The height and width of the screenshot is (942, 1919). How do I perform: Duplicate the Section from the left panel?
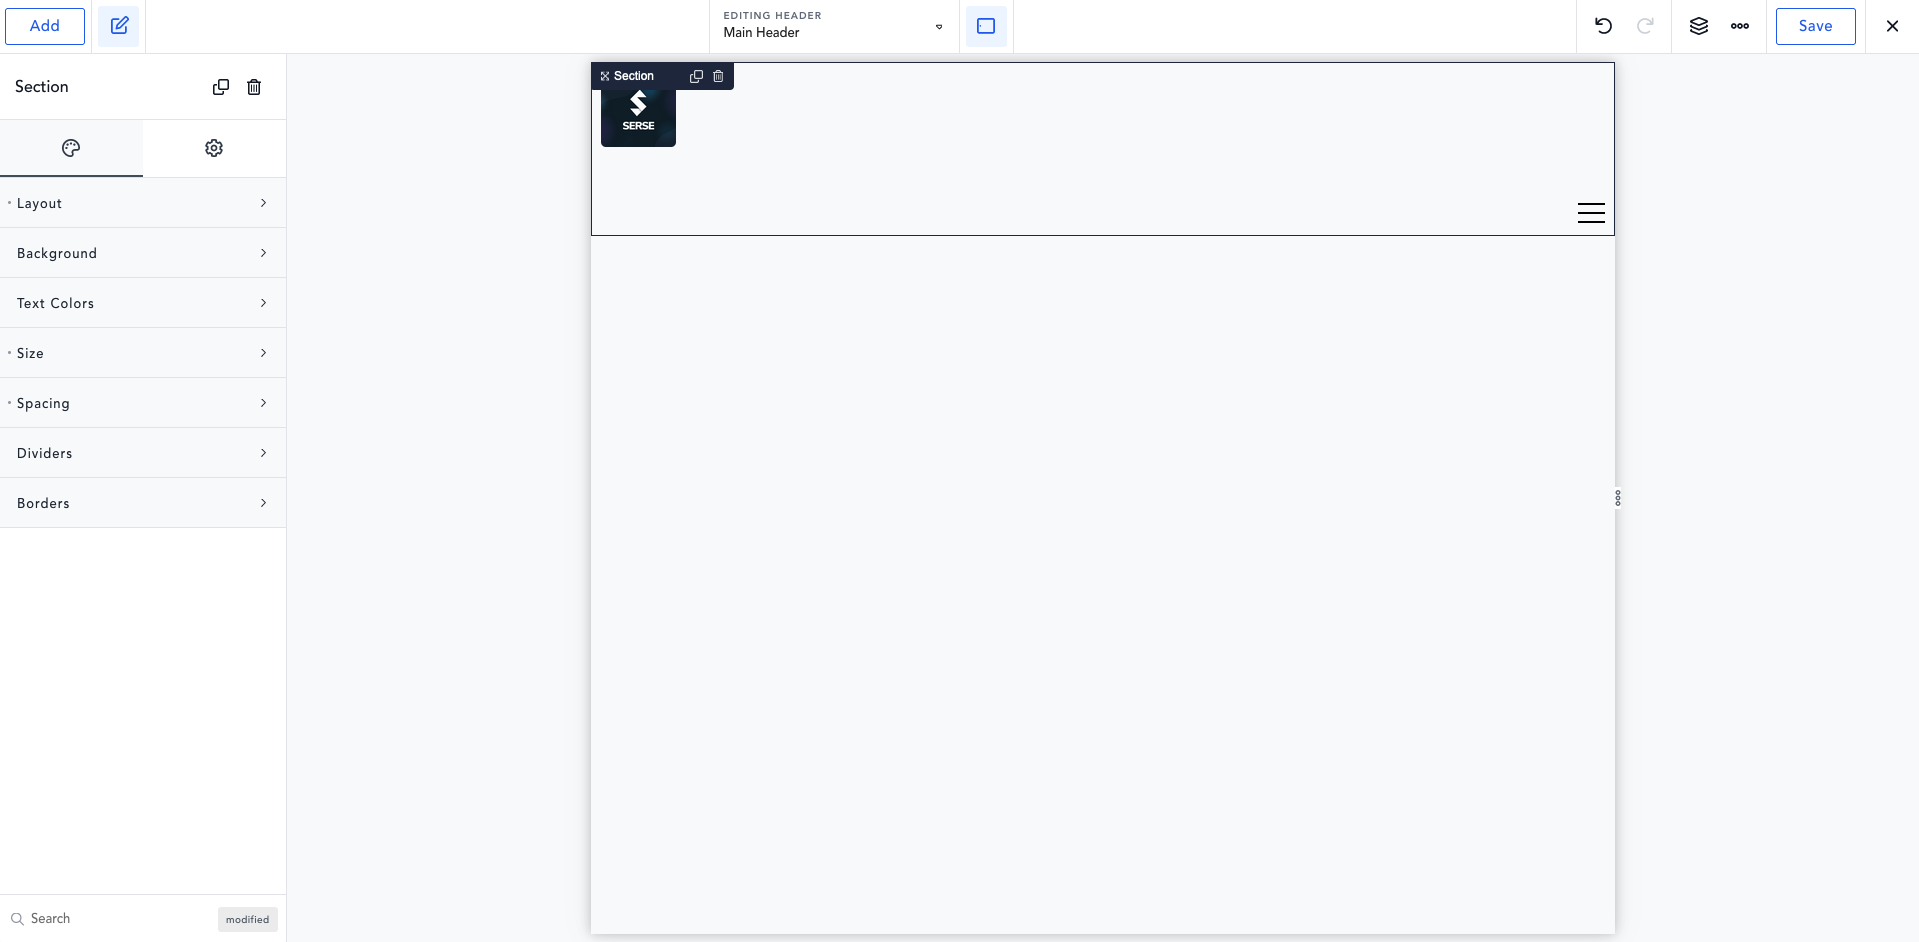tap(221, 87)
